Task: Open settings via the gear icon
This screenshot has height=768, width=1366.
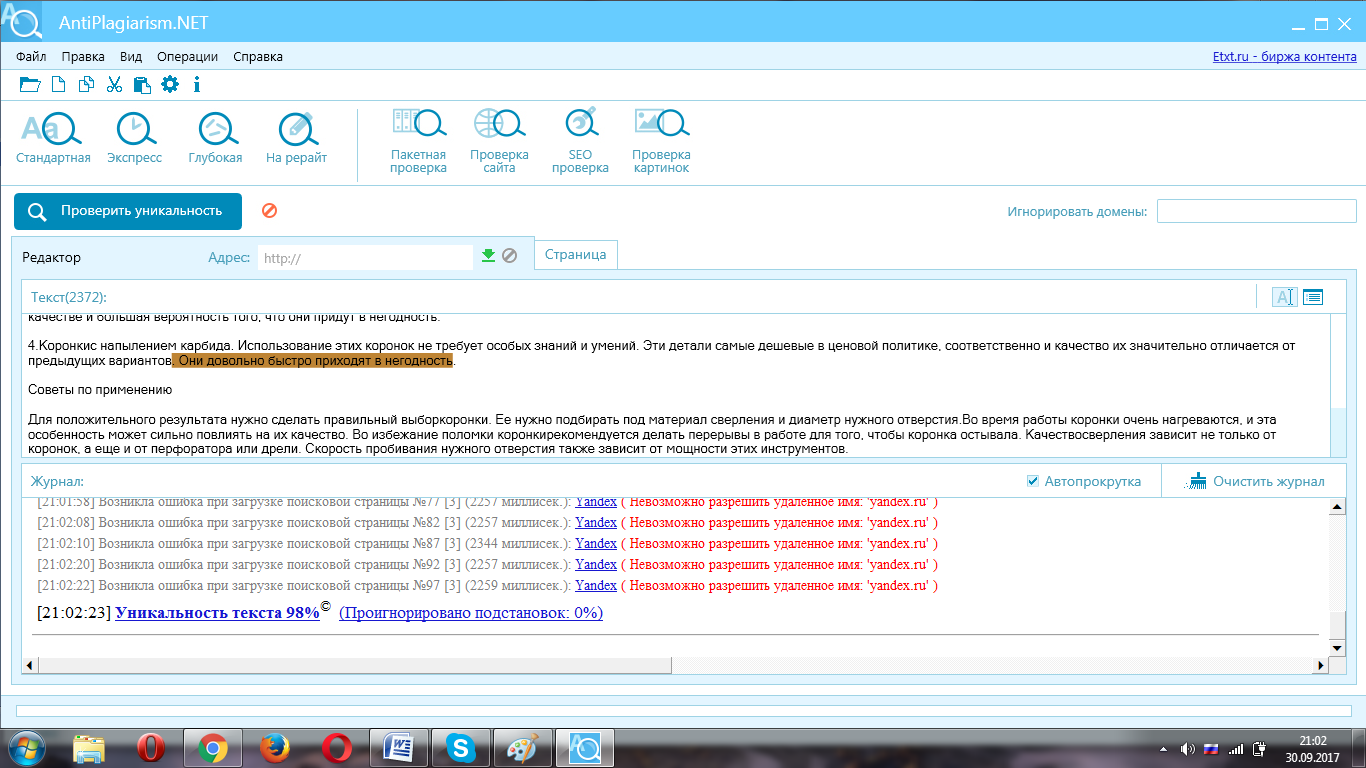Action: (170, 84)
